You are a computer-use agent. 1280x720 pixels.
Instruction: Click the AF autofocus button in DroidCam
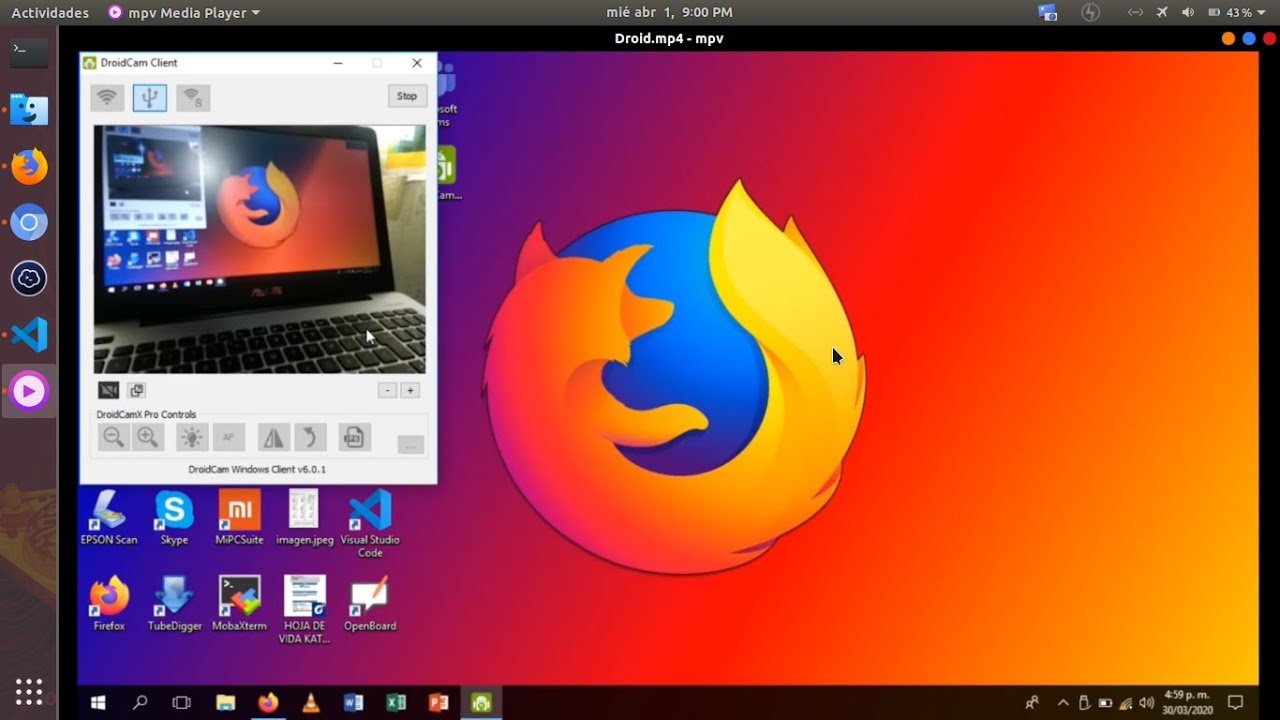(x=229, y=437)
